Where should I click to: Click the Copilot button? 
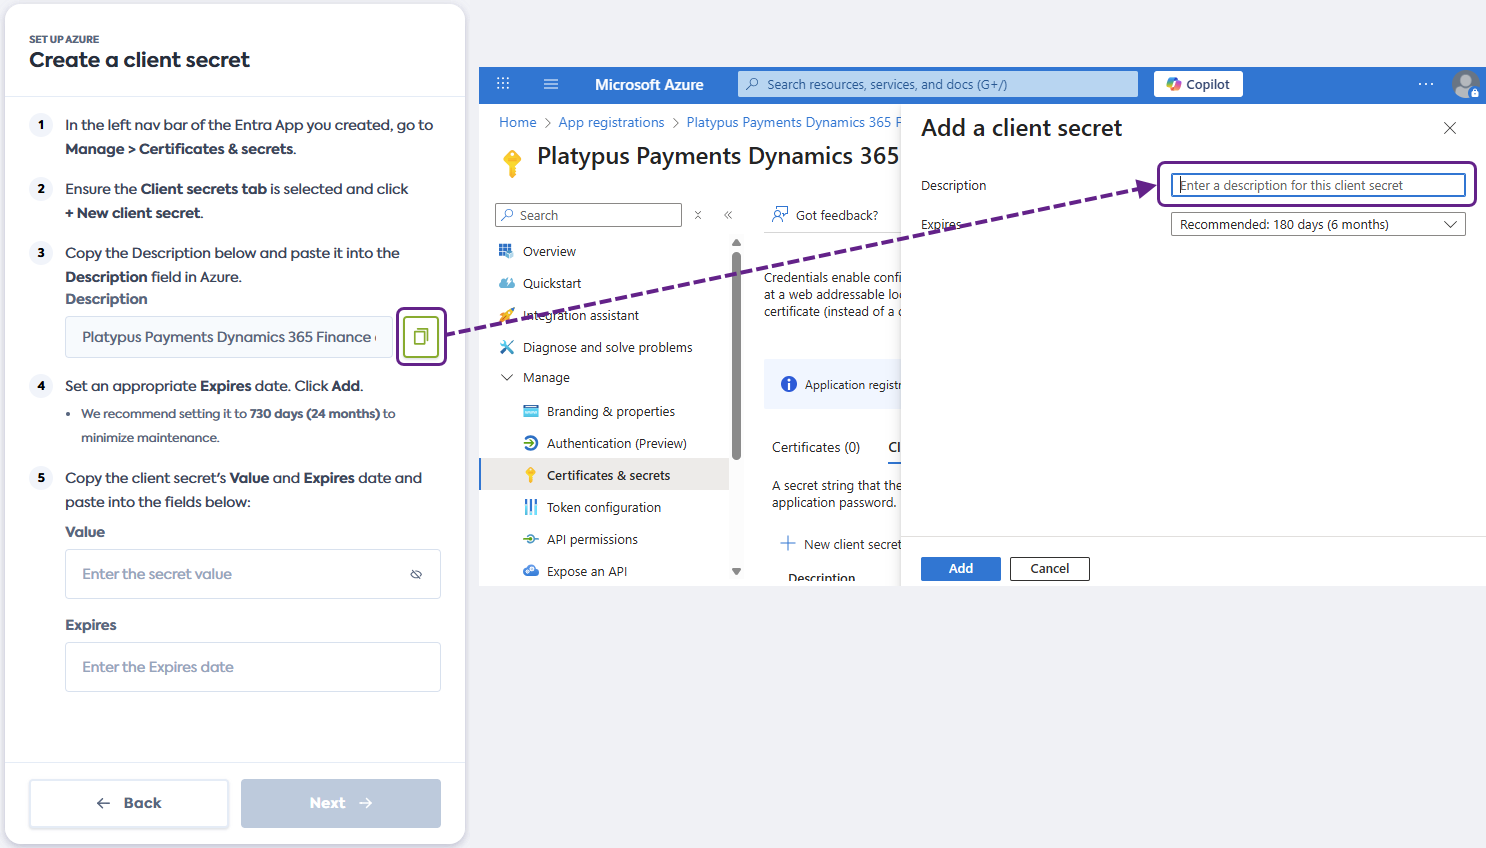pos(1198,85)
